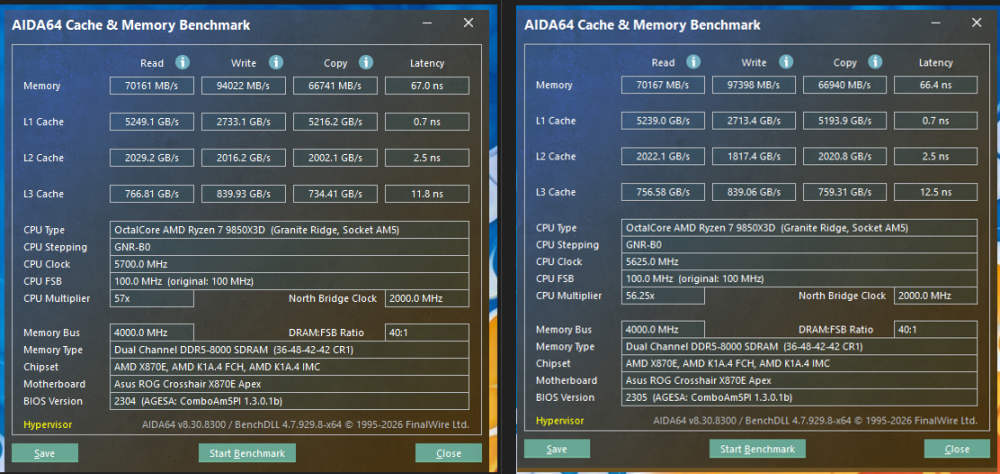Viewport: 1000px width, 474px height.
Task: Minimize the right AIDA64 window
Action: click(x=936, y=24)
